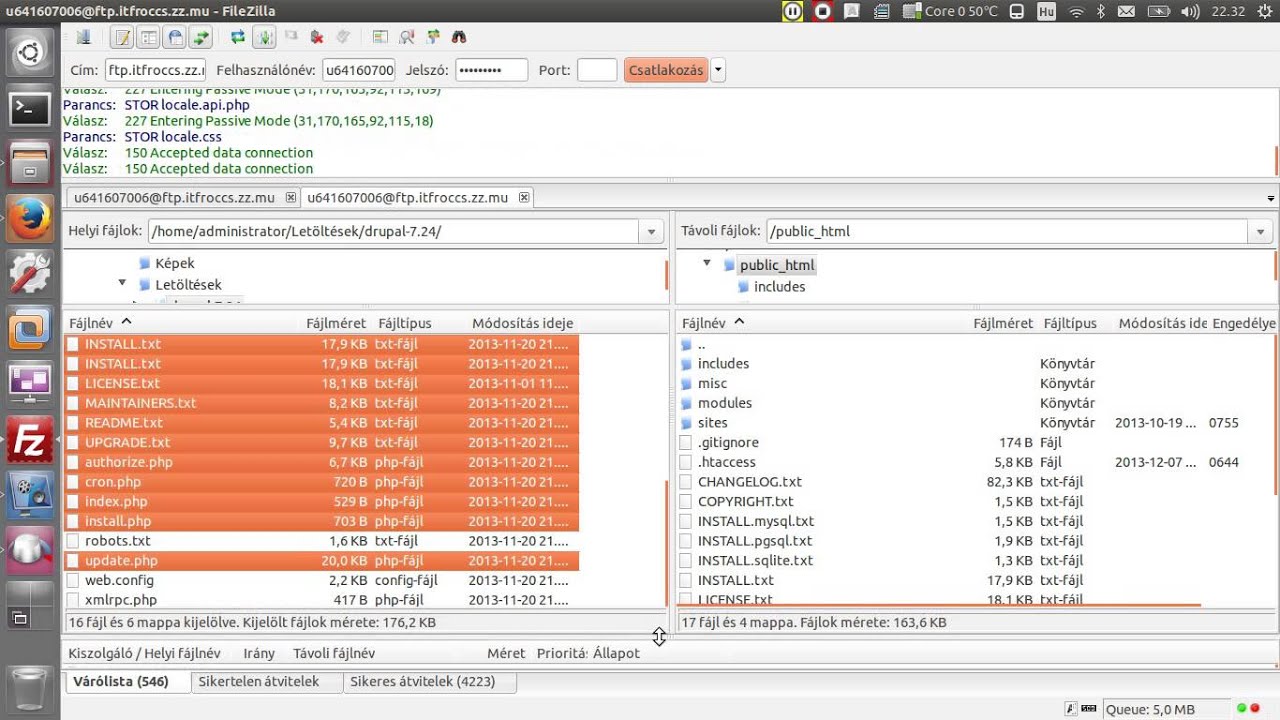Click the Port input field
1280x720 pixels.
pyautogui.click(x=597, y=71)
